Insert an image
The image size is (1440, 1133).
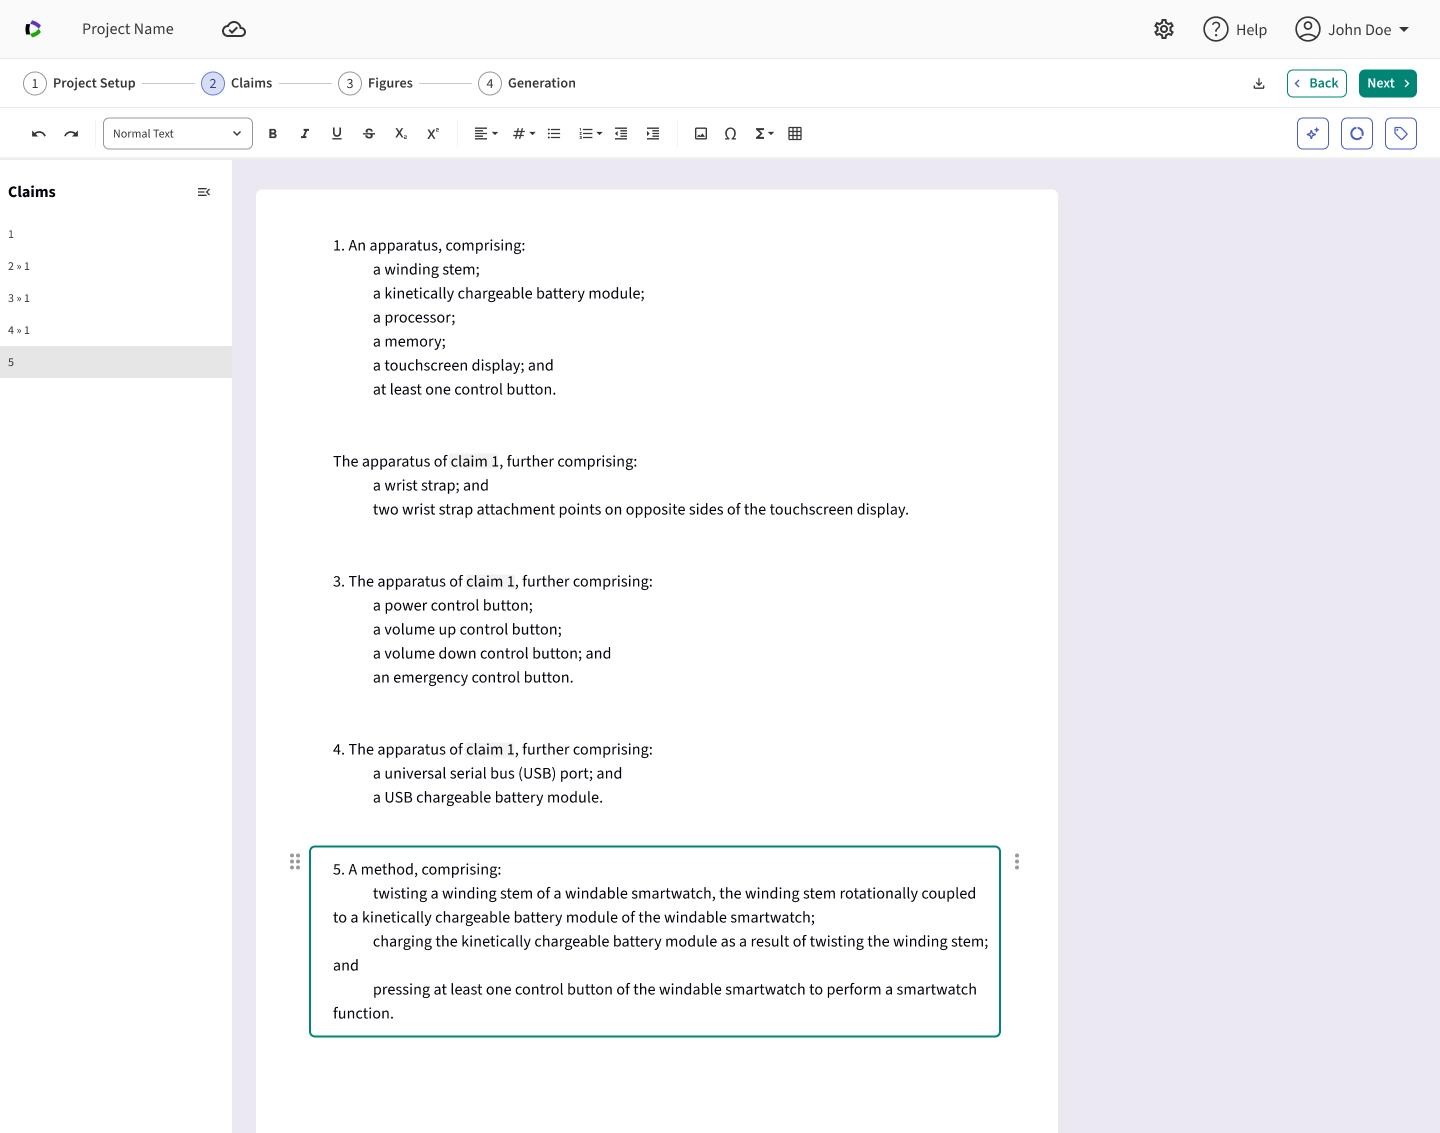pos(701,134)
